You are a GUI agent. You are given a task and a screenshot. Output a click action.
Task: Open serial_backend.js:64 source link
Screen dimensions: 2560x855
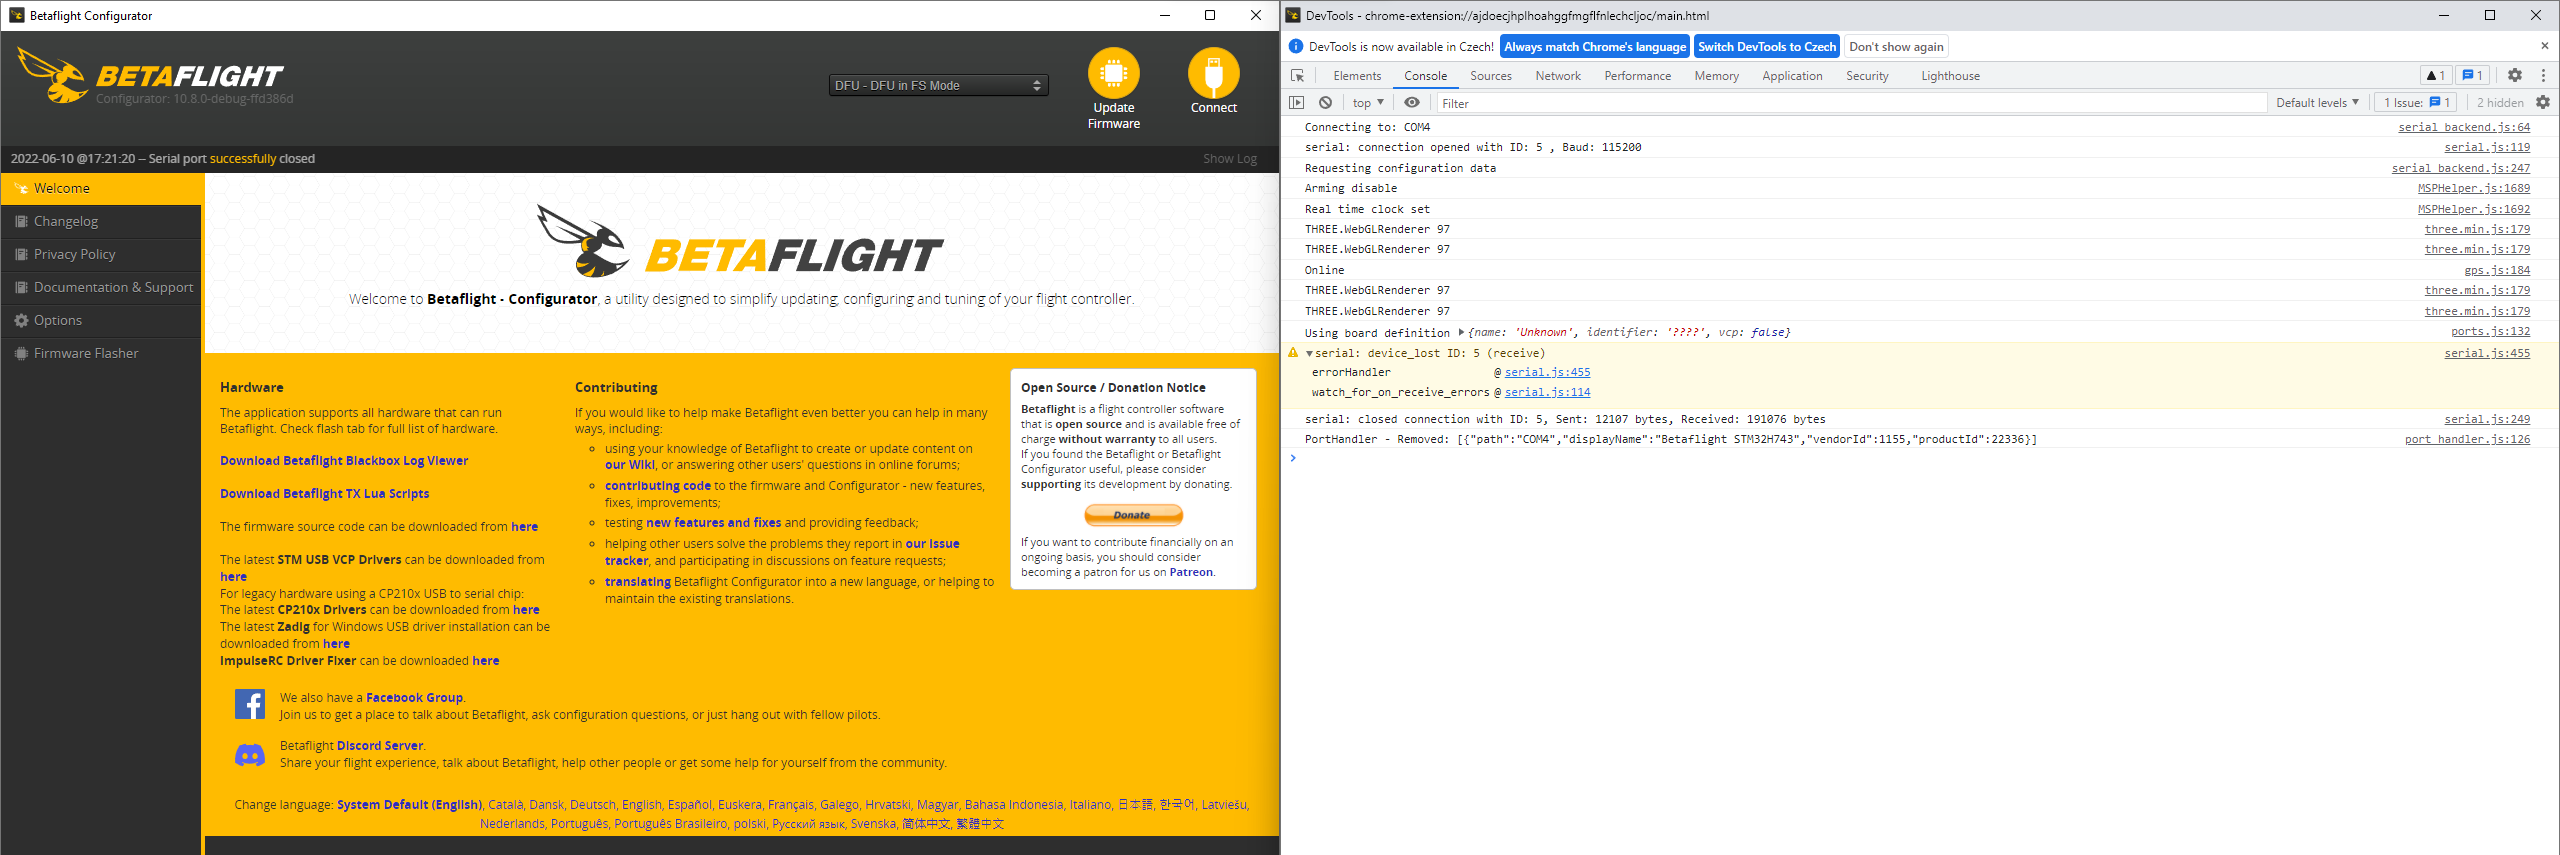click(2464, 127)
